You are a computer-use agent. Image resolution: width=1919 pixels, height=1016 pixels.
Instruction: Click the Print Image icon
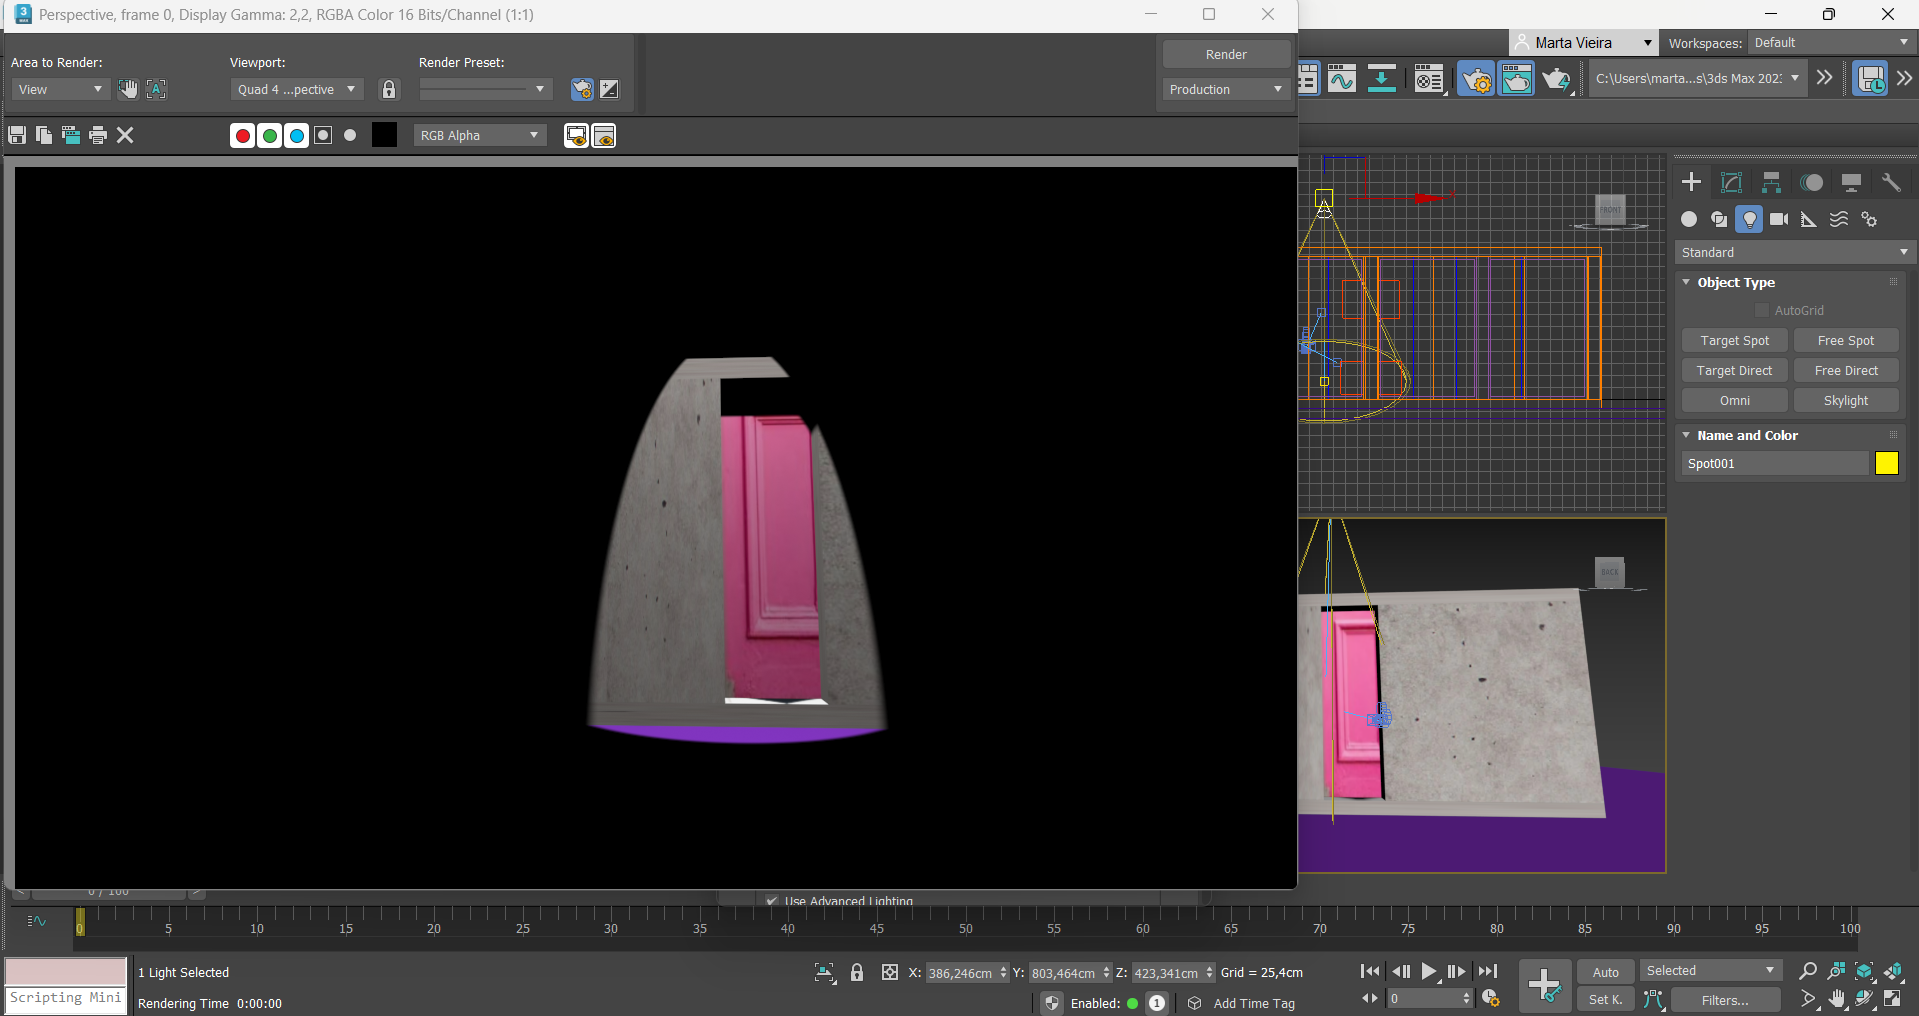pyautogui.click(x=98, y=135)
